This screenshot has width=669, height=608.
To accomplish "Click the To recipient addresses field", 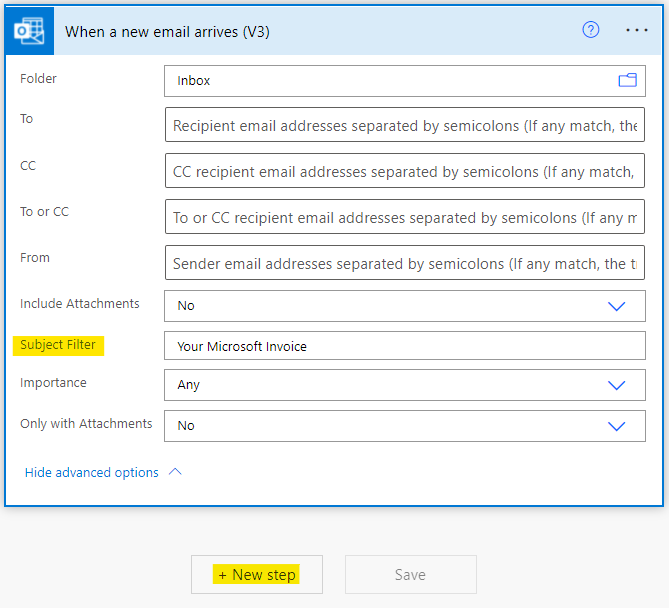I will [x=404, y=126].
